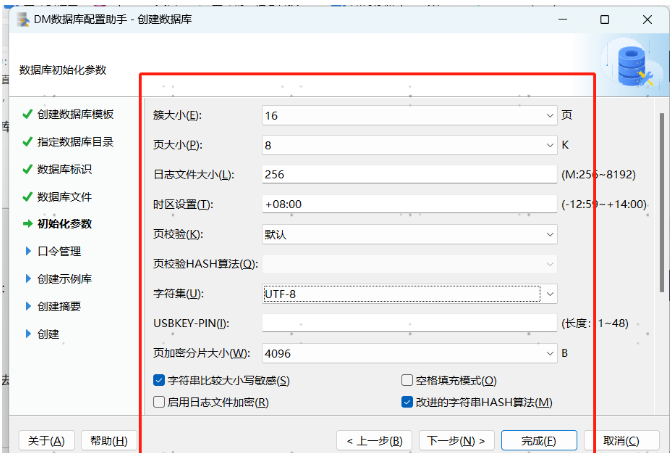This screenshot has width=670, height=453.
Task: Click the vertical scrollbar of parameters panel
Action: point(662,201)
